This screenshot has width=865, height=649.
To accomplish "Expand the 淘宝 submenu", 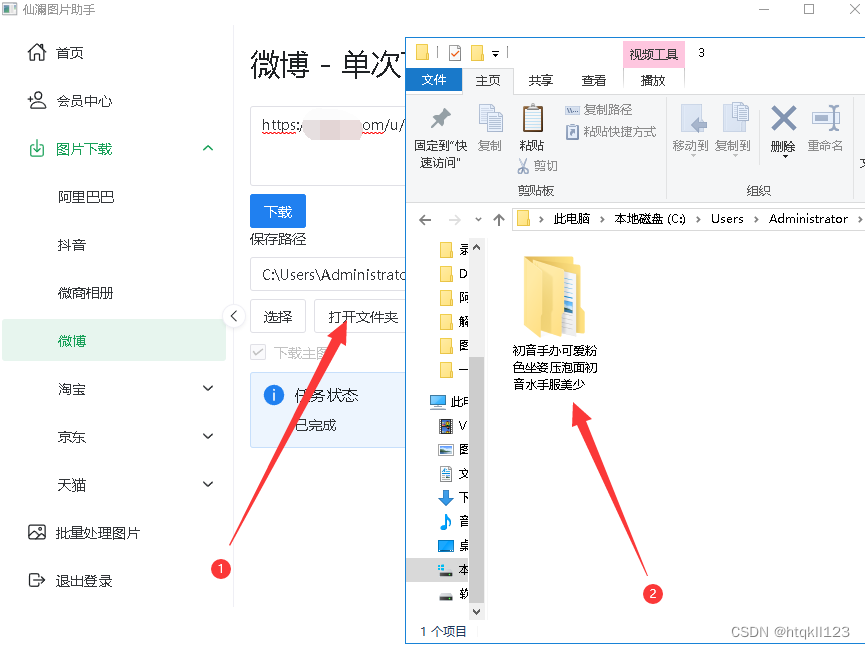I will [x=208, y=389].
